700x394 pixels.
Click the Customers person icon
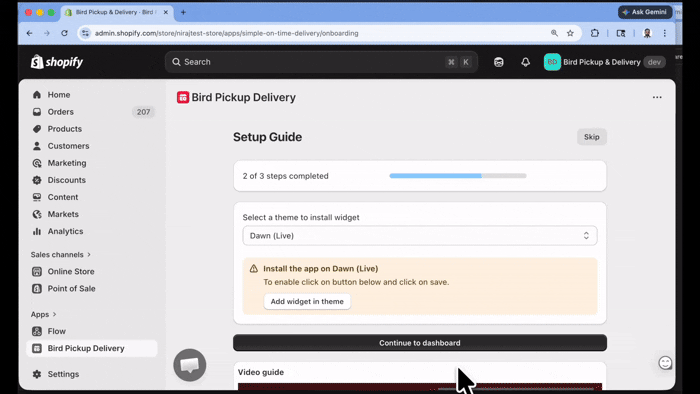click(37, 146)
